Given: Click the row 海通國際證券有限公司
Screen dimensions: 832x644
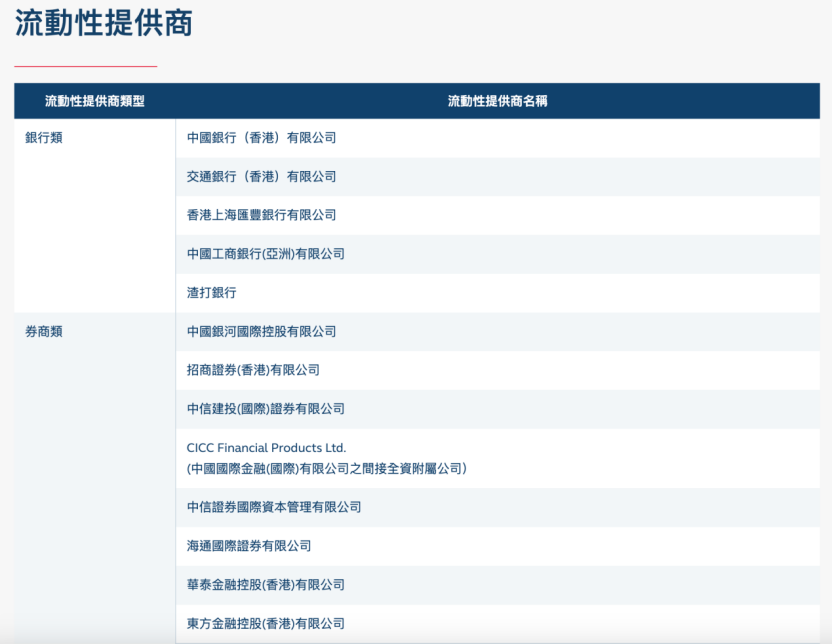Looking at the screenshot, I should coord(498,546).
